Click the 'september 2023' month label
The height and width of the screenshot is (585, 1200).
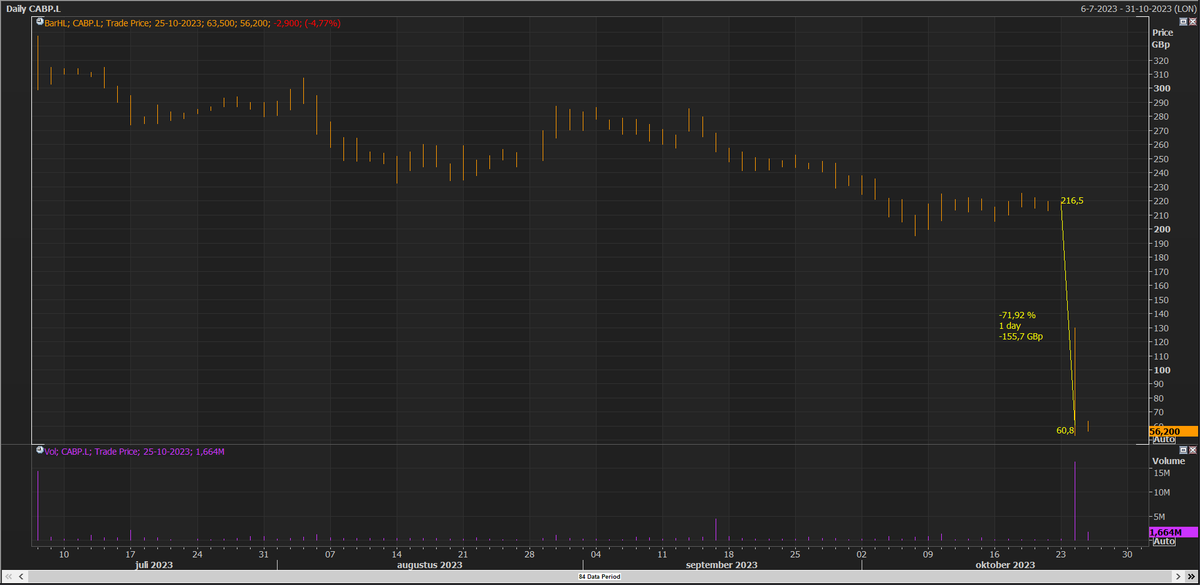pyautogui.click(x=720, y=565)
